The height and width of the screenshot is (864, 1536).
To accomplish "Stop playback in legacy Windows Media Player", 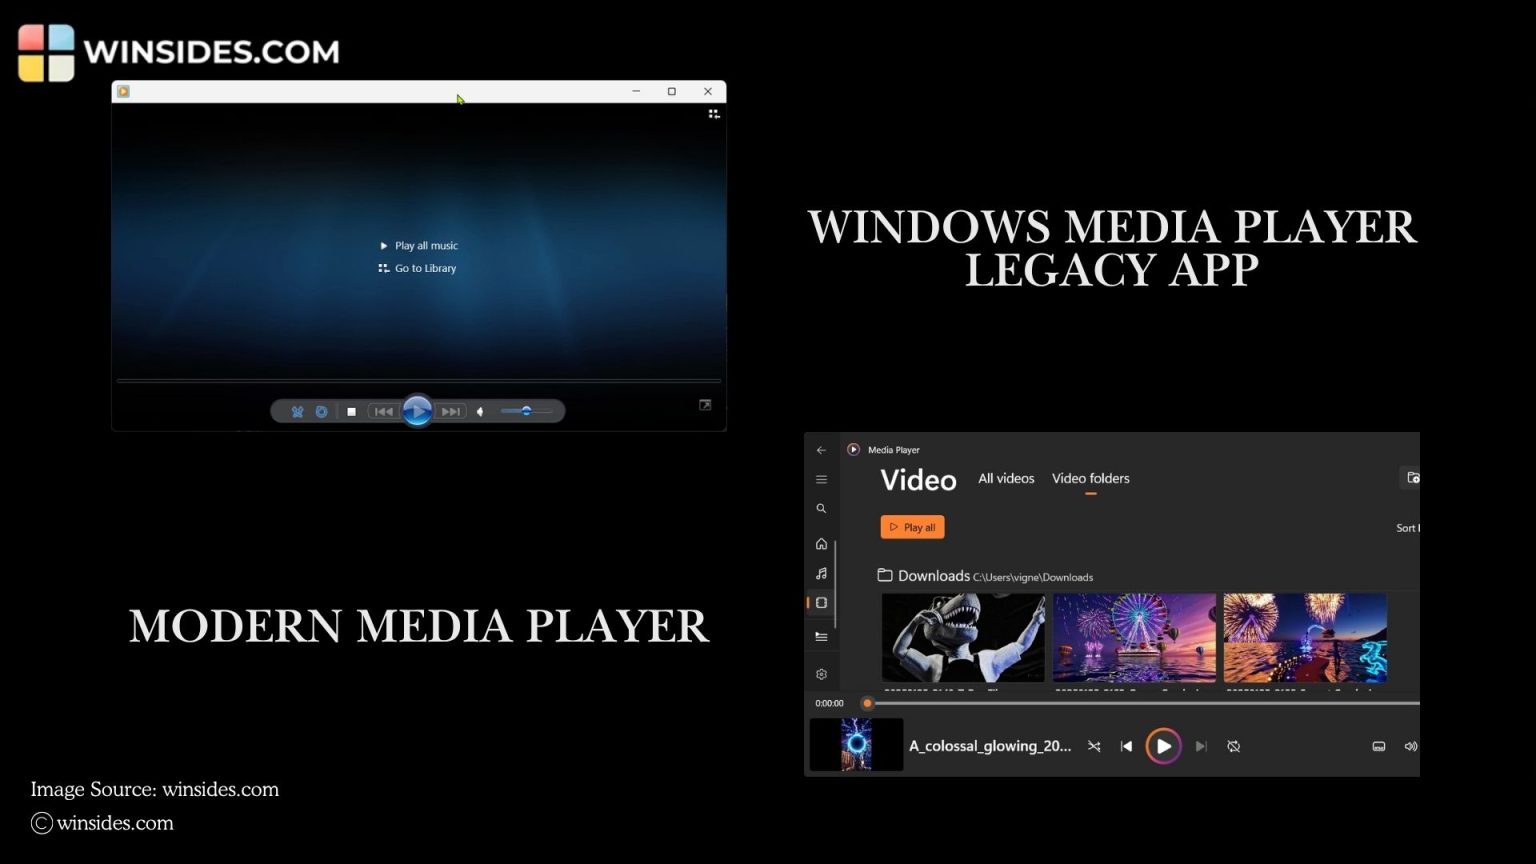I will click(351, 411).
